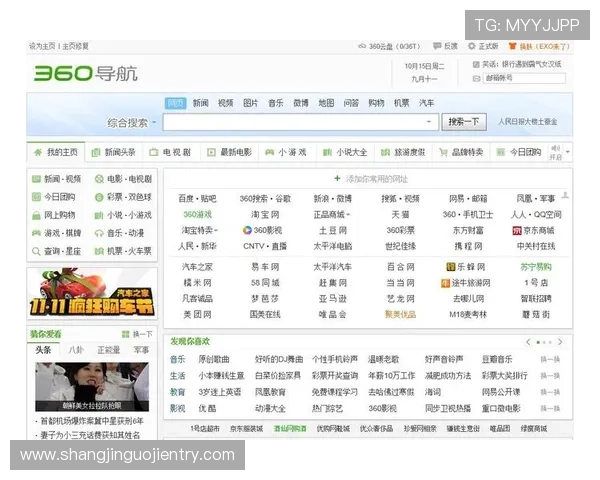The height and width of the screenshot is (480, 600).
Task: Expand the 淘宝特卖 dropdown arrow
Action: click(216, 230)
